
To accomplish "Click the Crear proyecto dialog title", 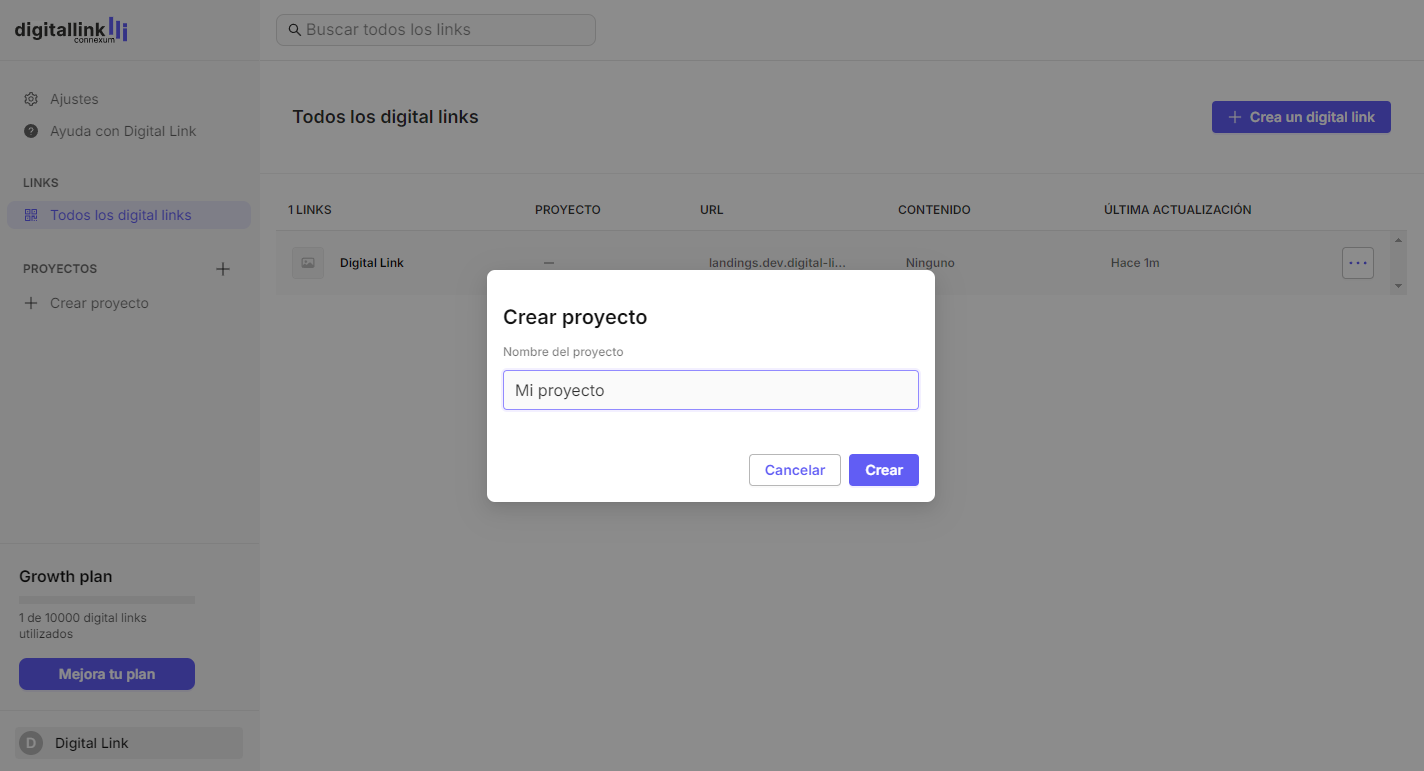I will coord(575,317).
